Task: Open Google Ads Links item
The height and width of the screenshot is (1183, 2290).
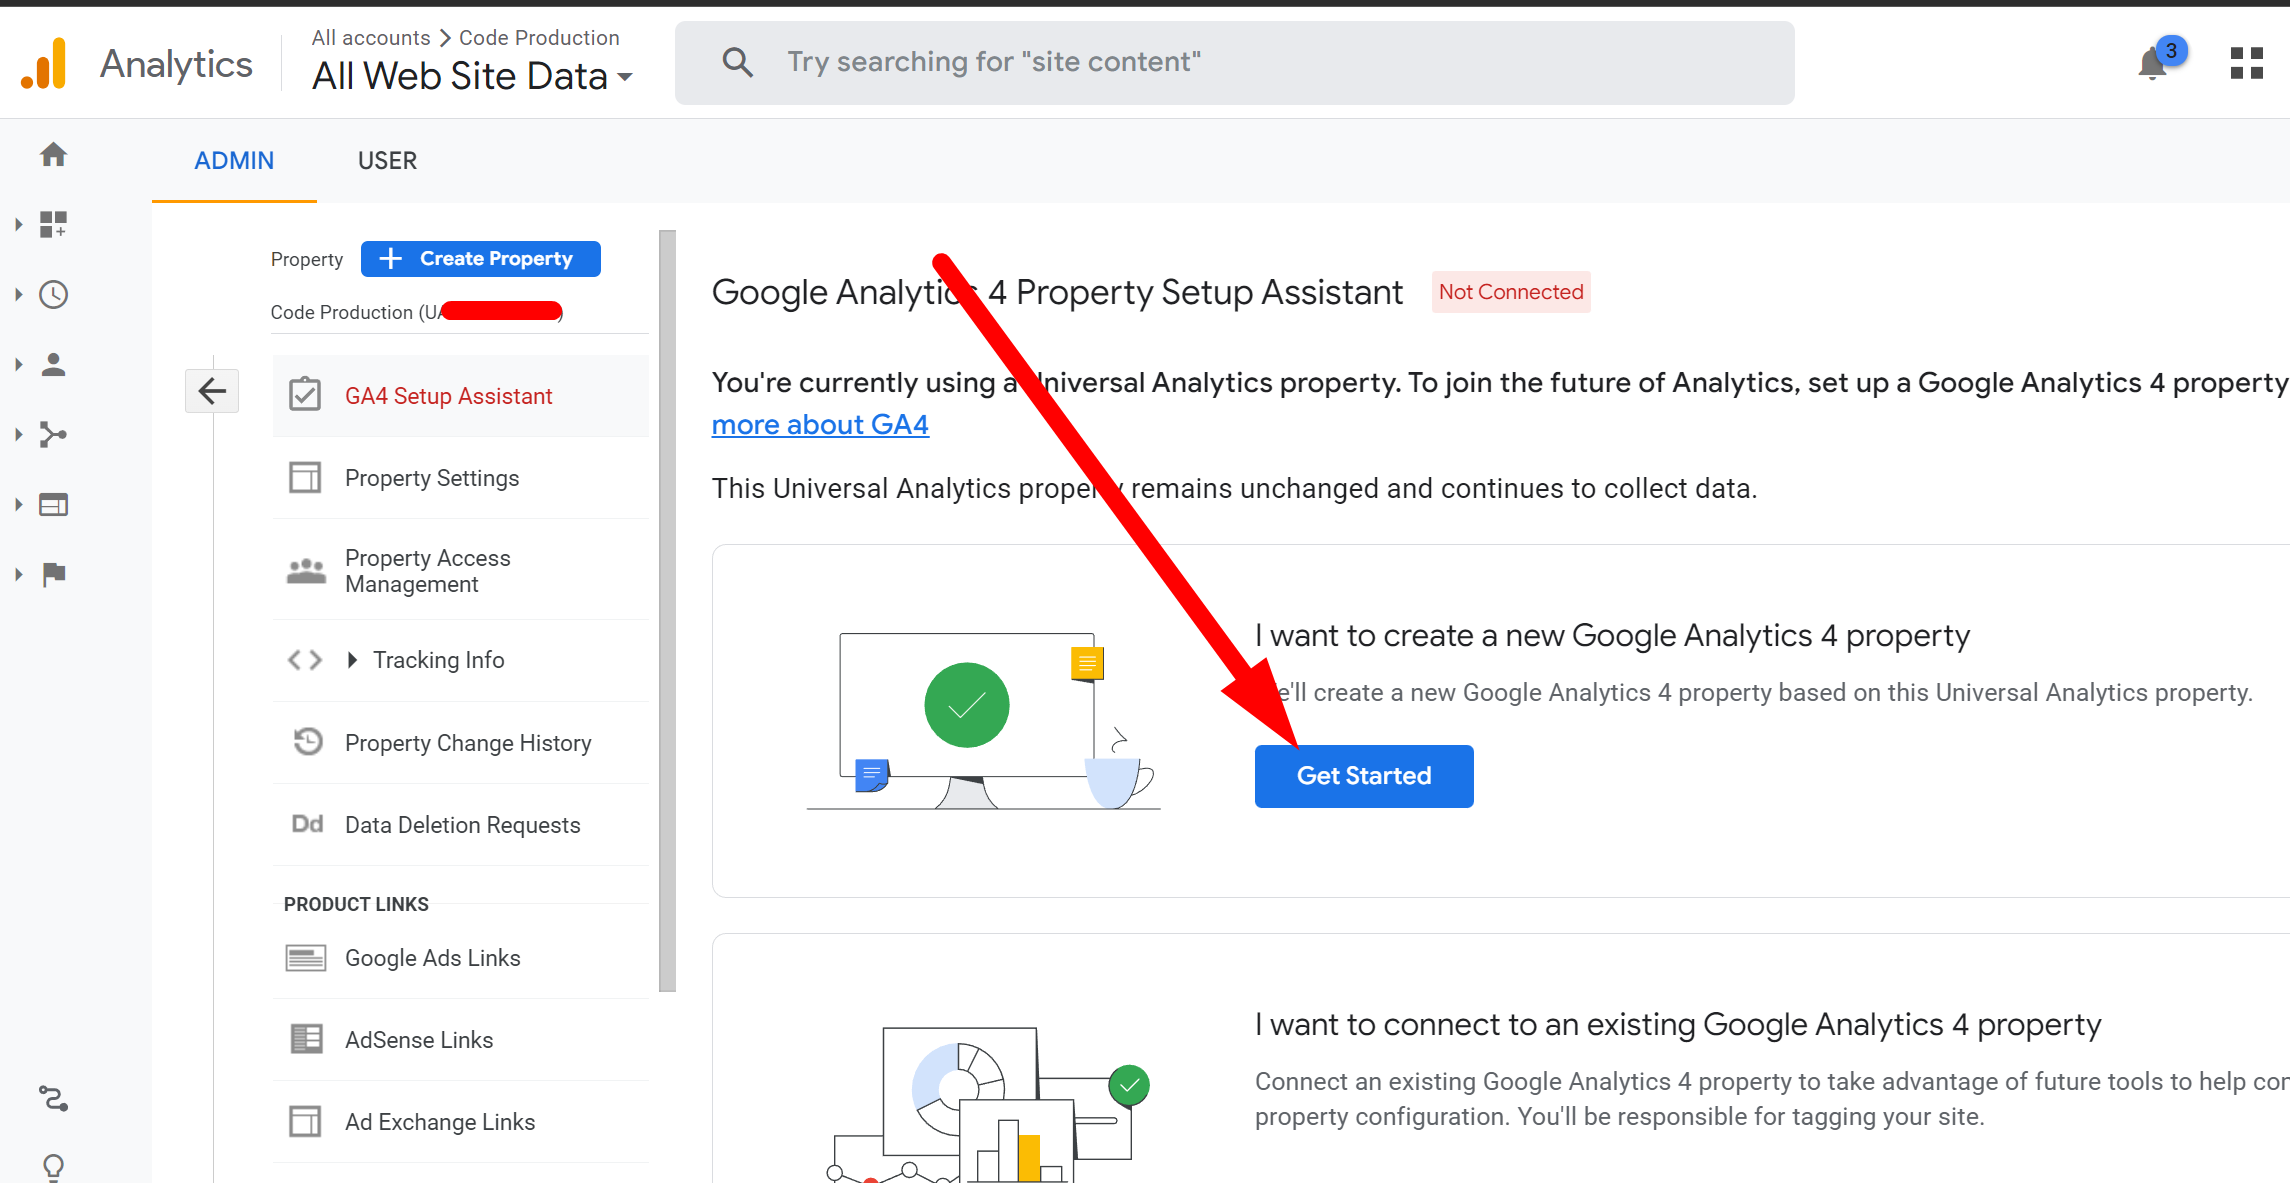Action: coord(460,958)
